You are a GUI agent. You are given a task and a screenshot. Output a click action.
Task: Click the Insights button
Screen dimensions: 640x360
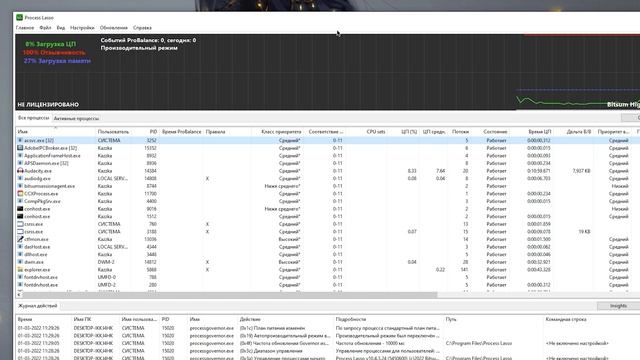click(618, 306)
